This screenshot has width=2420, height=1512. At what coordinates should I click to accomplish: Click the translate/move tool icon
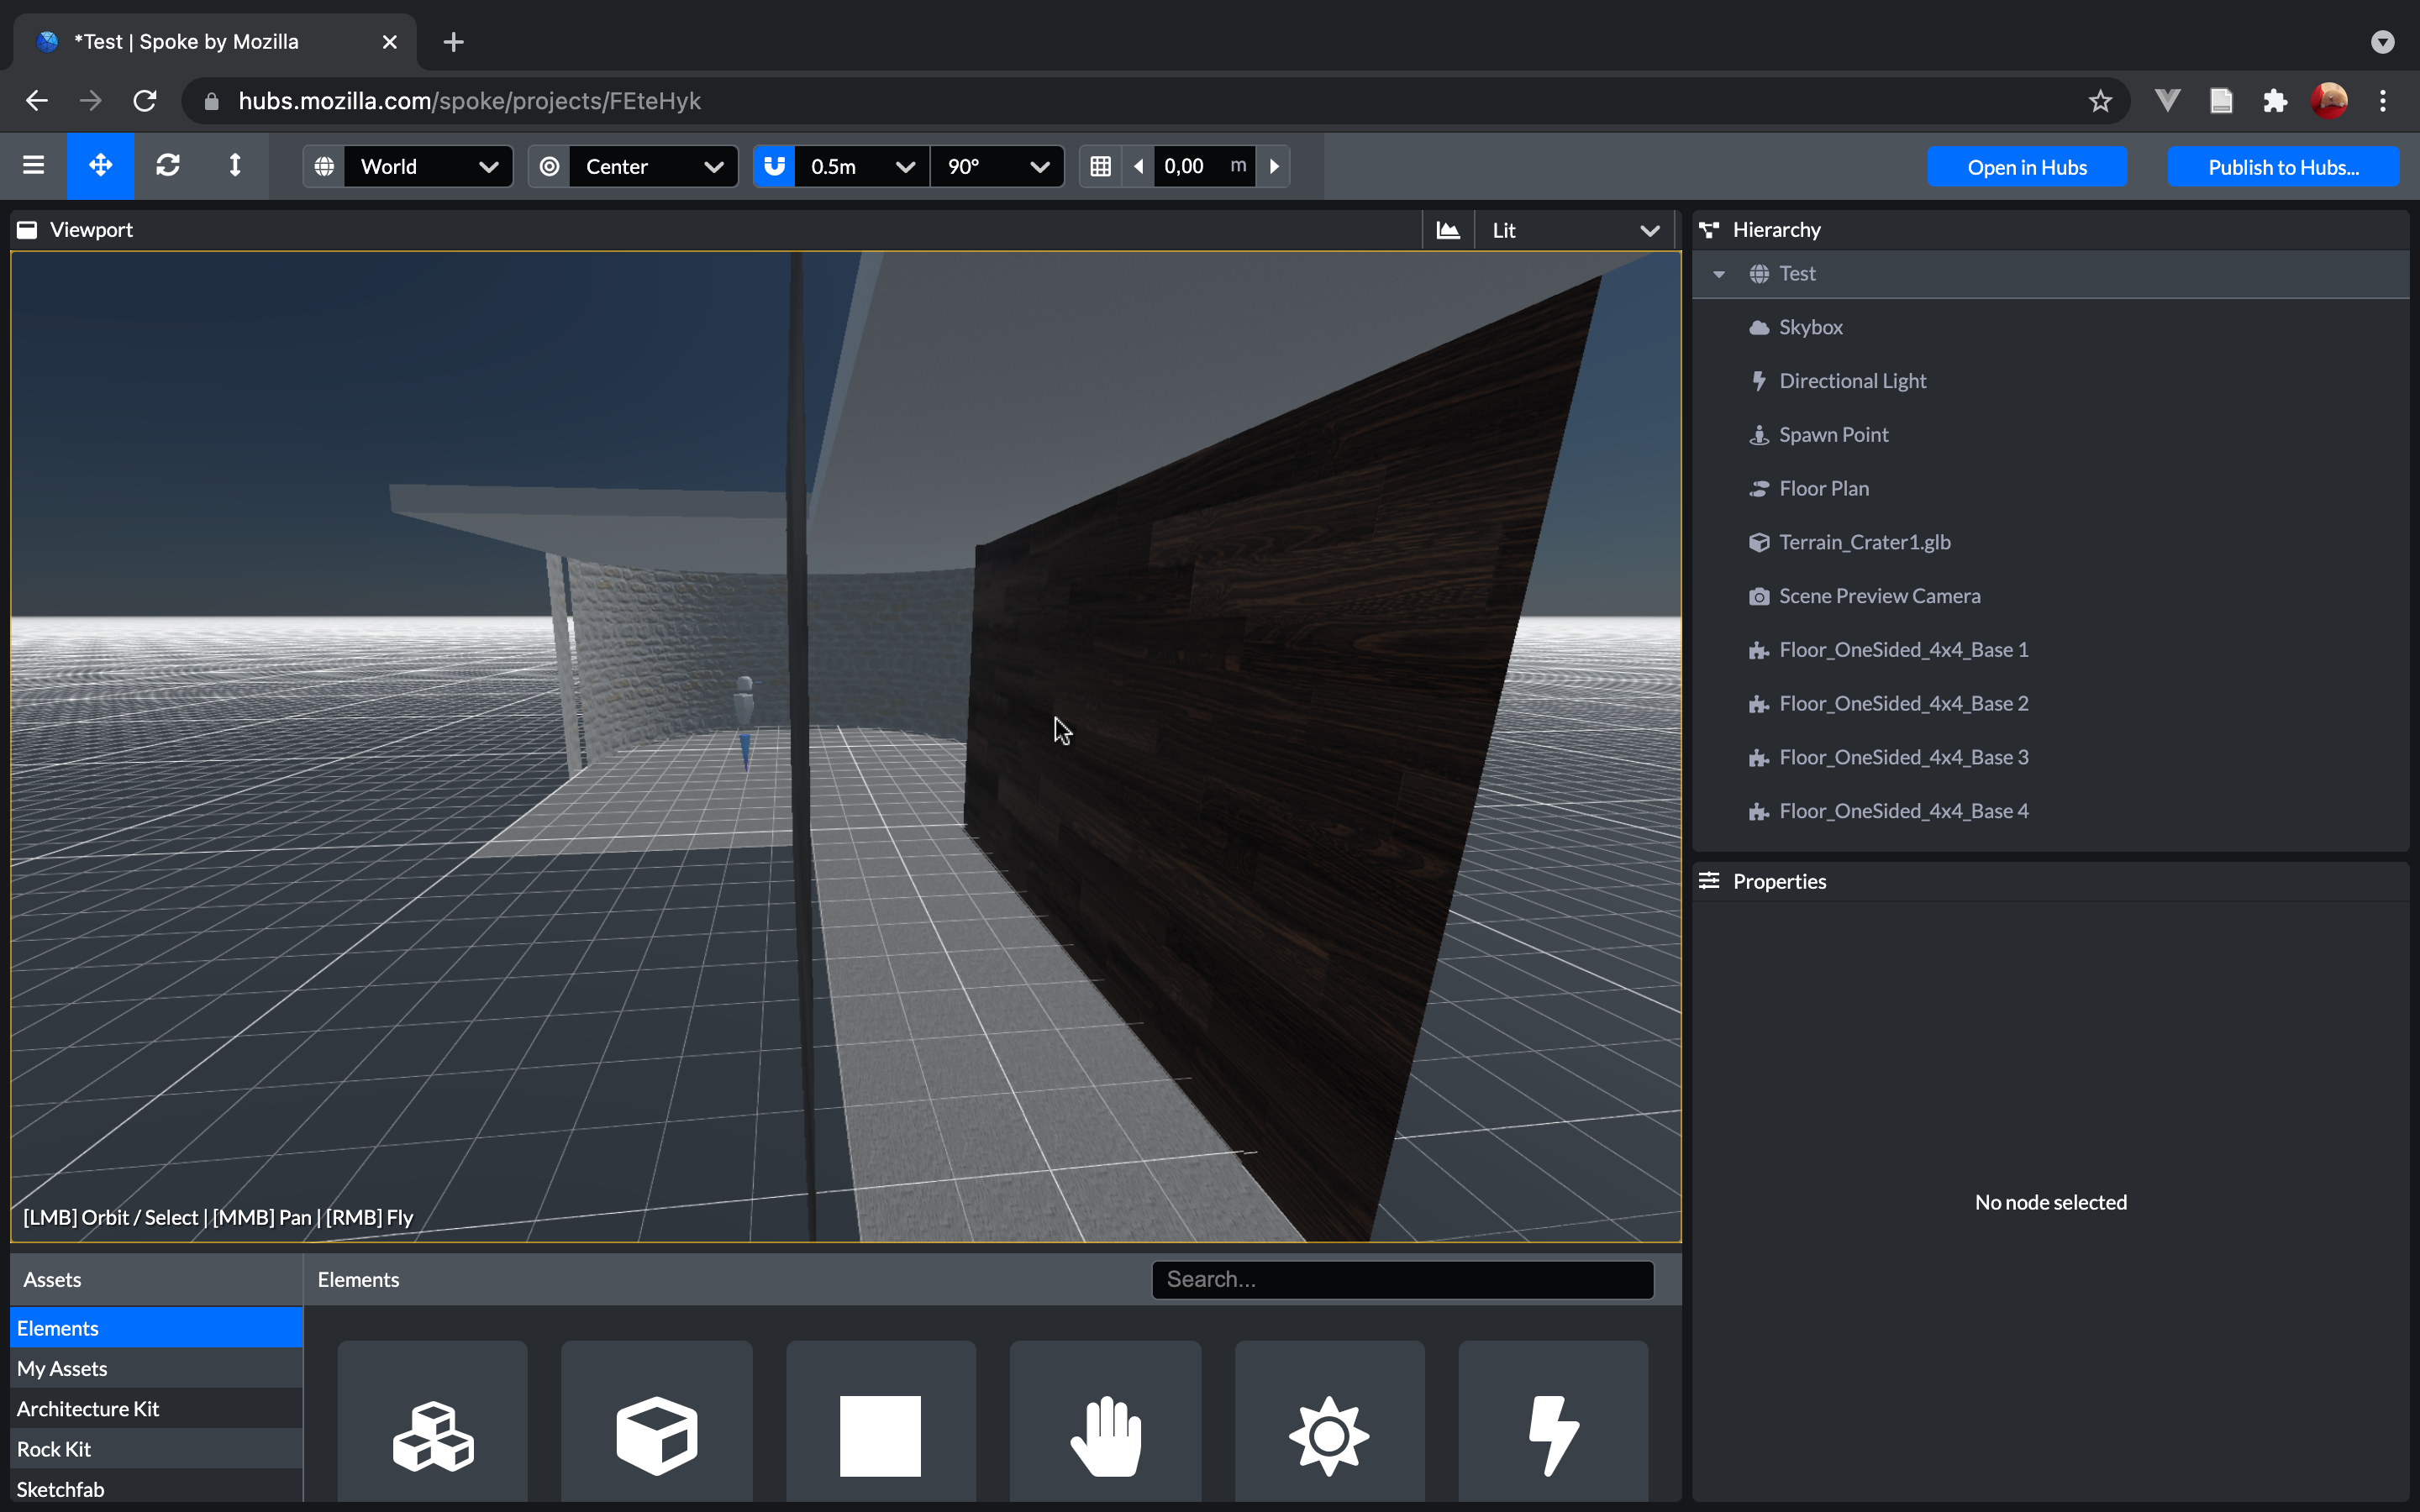(99, 165)
